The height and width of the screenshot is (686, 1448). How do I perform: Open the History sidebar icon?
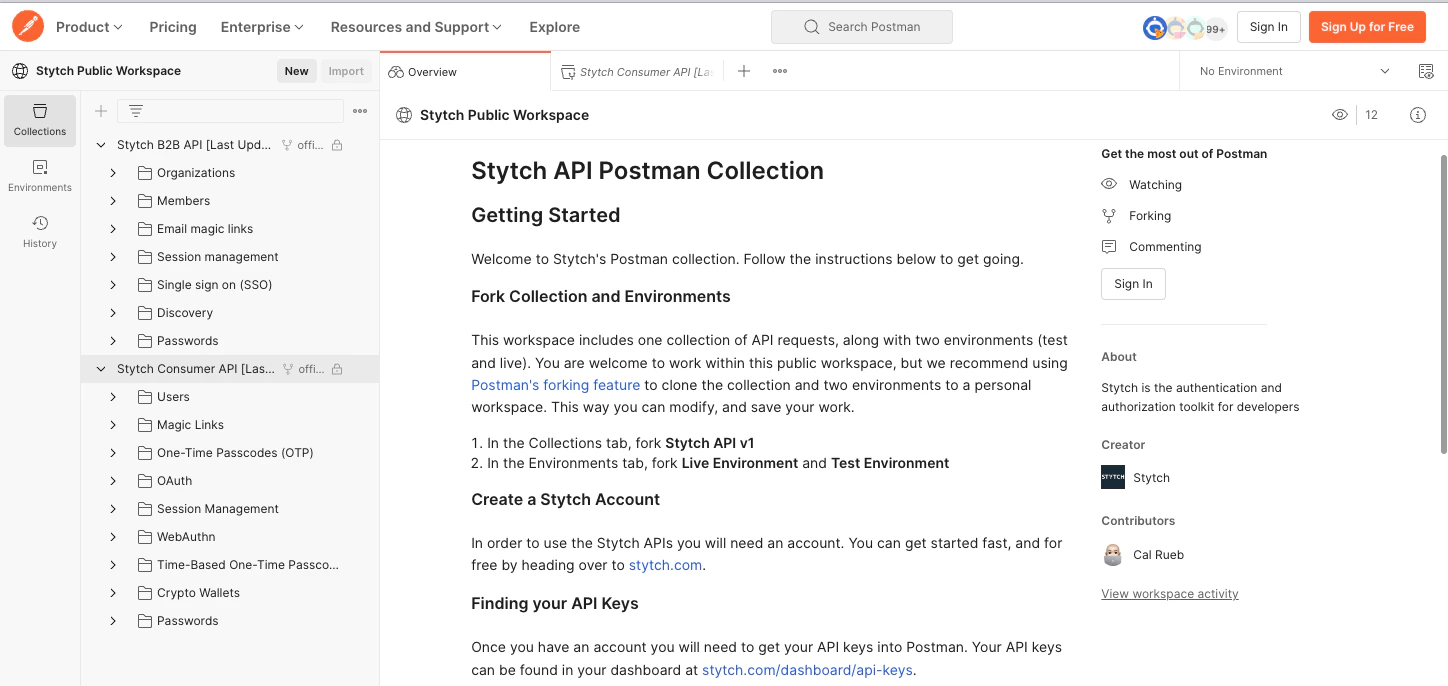click(40, 232)
